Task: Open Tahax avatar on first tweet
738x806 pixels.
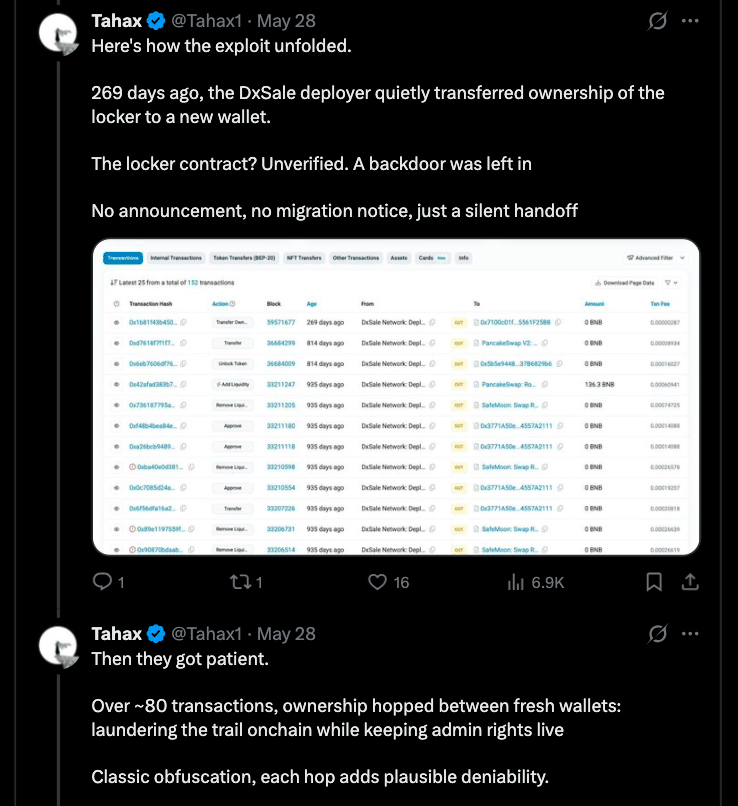Action: 58,33
